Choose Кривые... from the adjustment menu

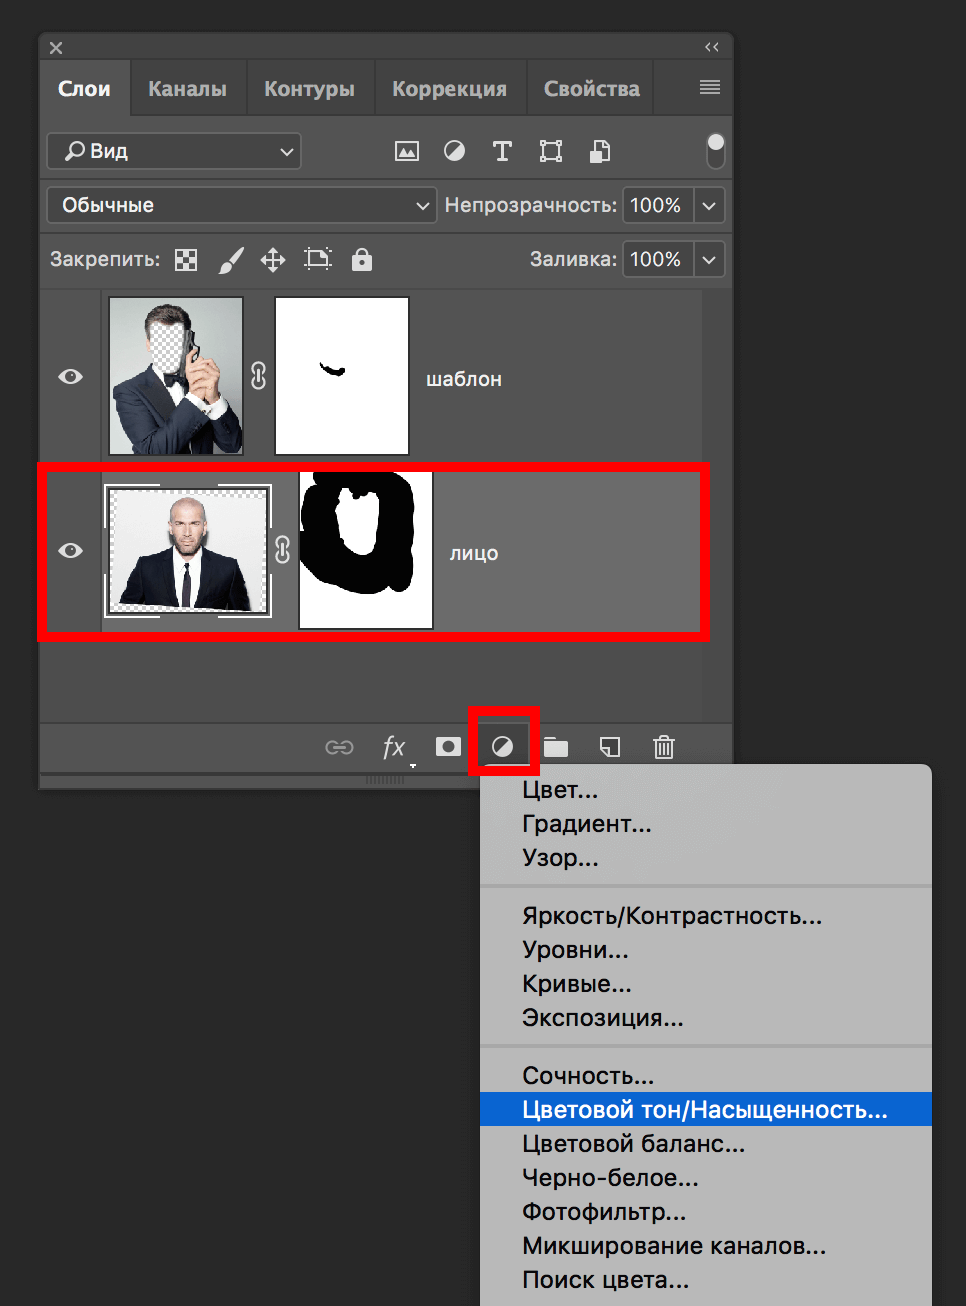(577, 984)
